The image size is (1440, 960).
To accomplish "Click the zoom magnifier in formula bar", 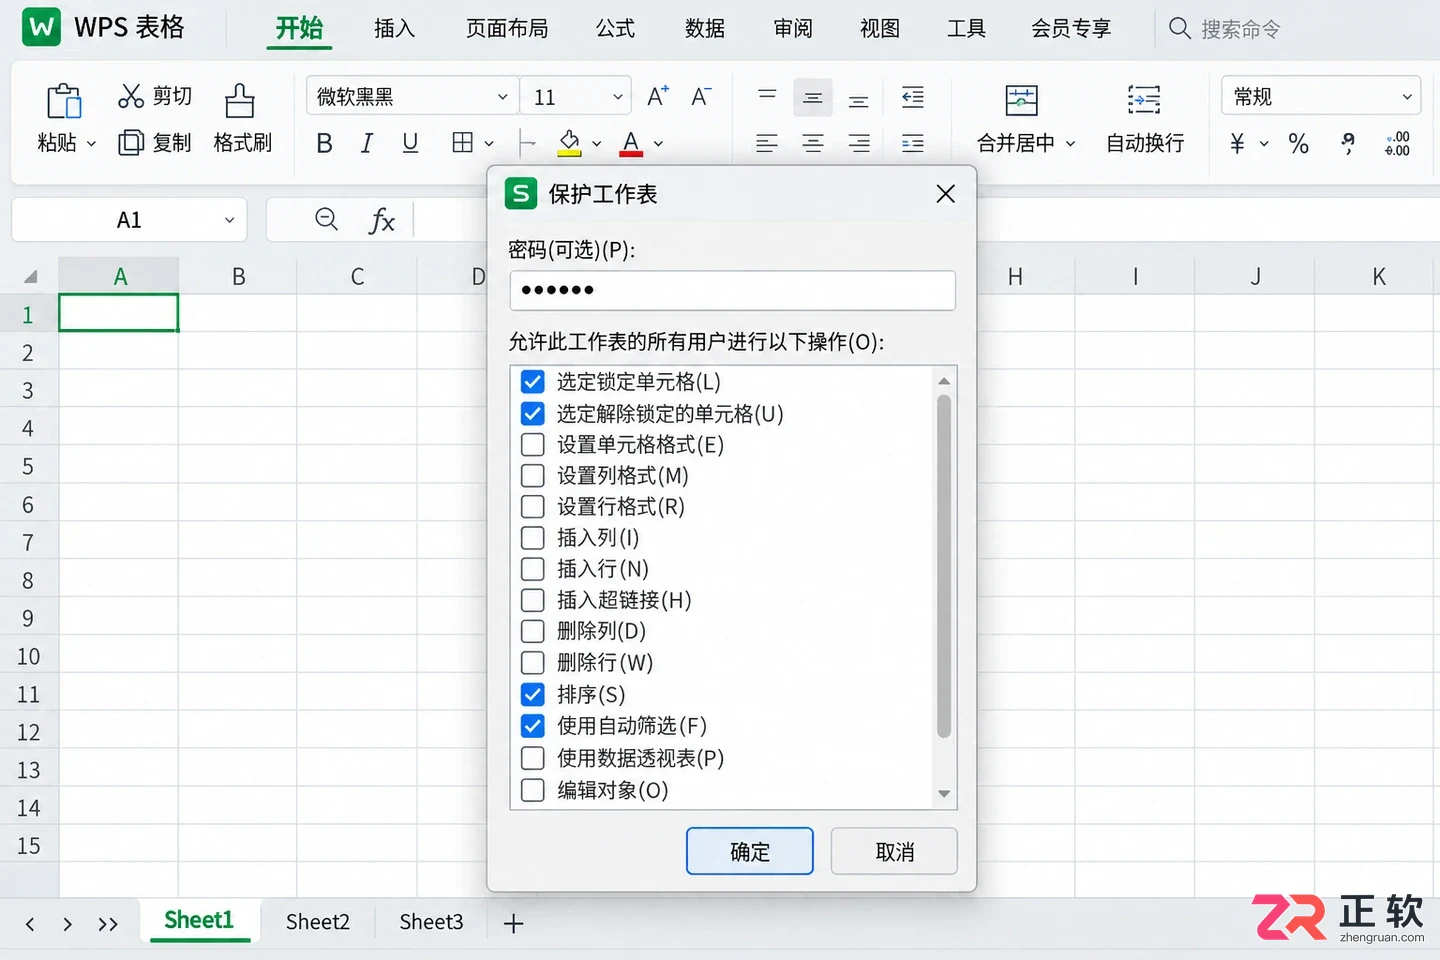I will point(326,219).
